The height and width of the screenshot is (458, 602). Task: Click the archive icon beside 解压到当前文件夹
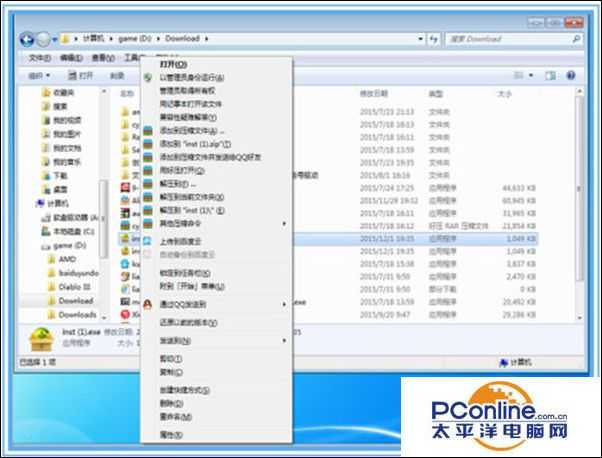[x=148, y=198]
